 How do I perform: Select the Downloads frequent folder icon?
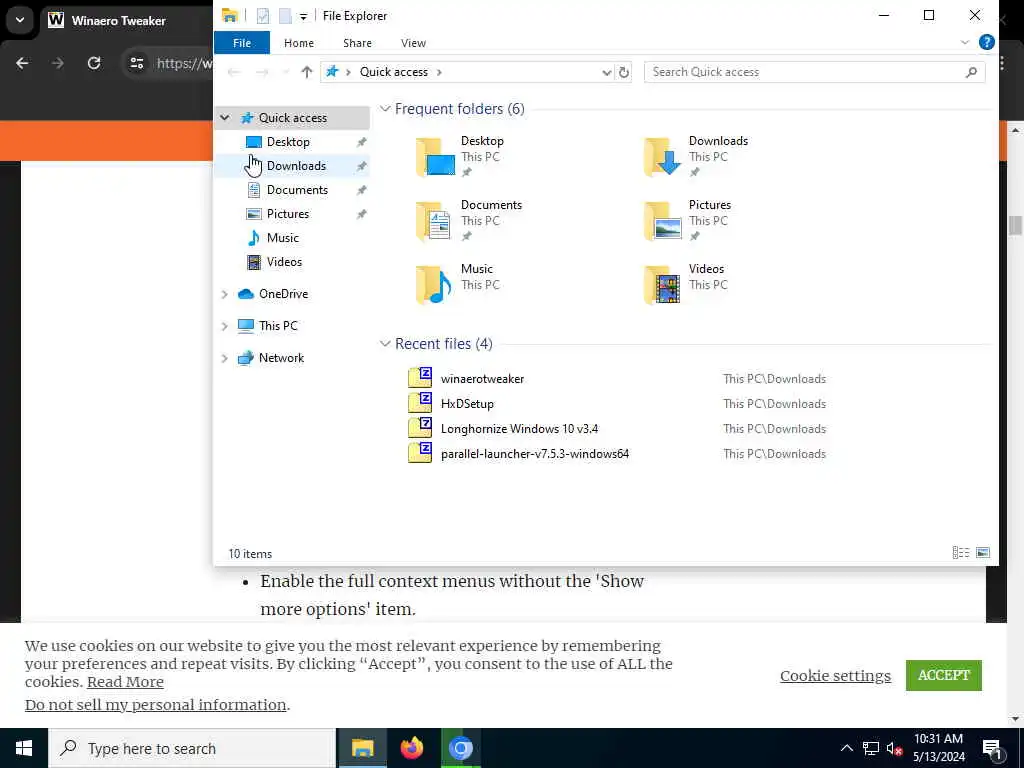(662, 157)
